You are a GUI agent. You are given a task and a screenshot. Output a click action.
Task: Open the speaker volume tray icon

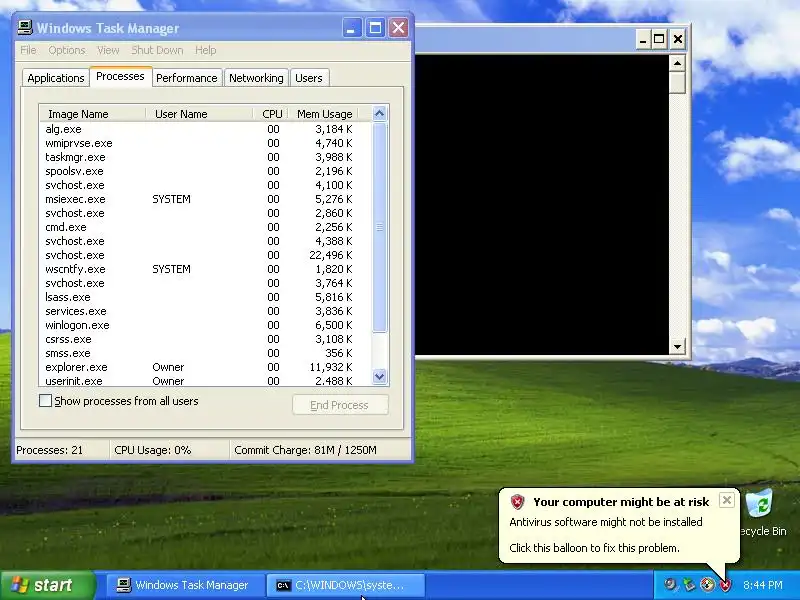pos(670,585)
